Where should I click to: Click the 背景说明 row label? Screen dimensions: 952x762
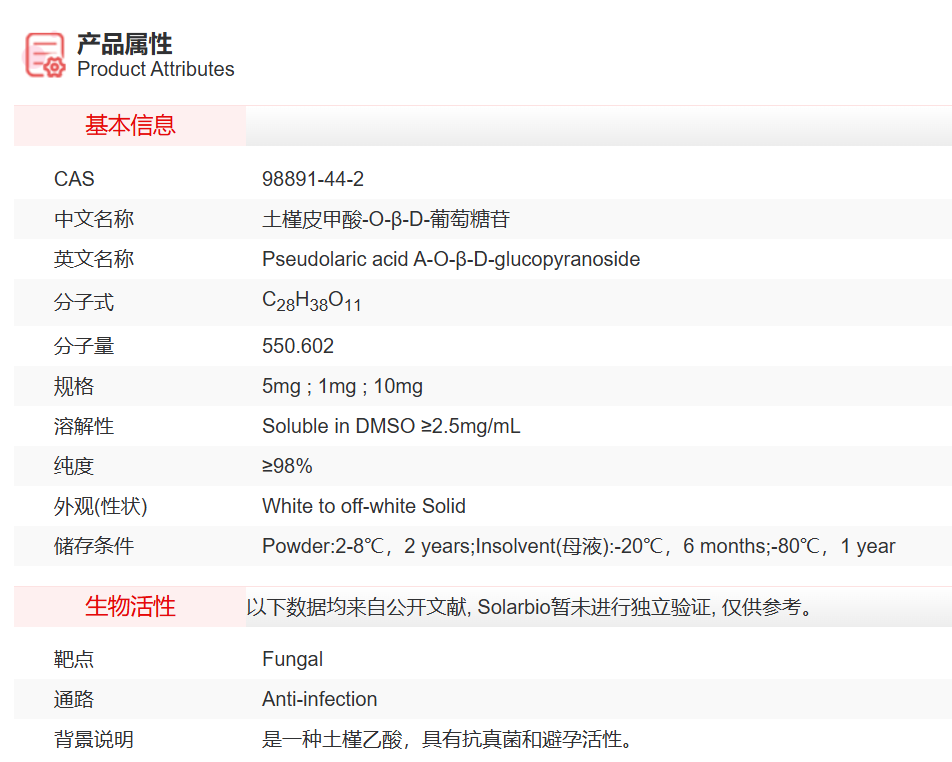(x=86, y=740)
